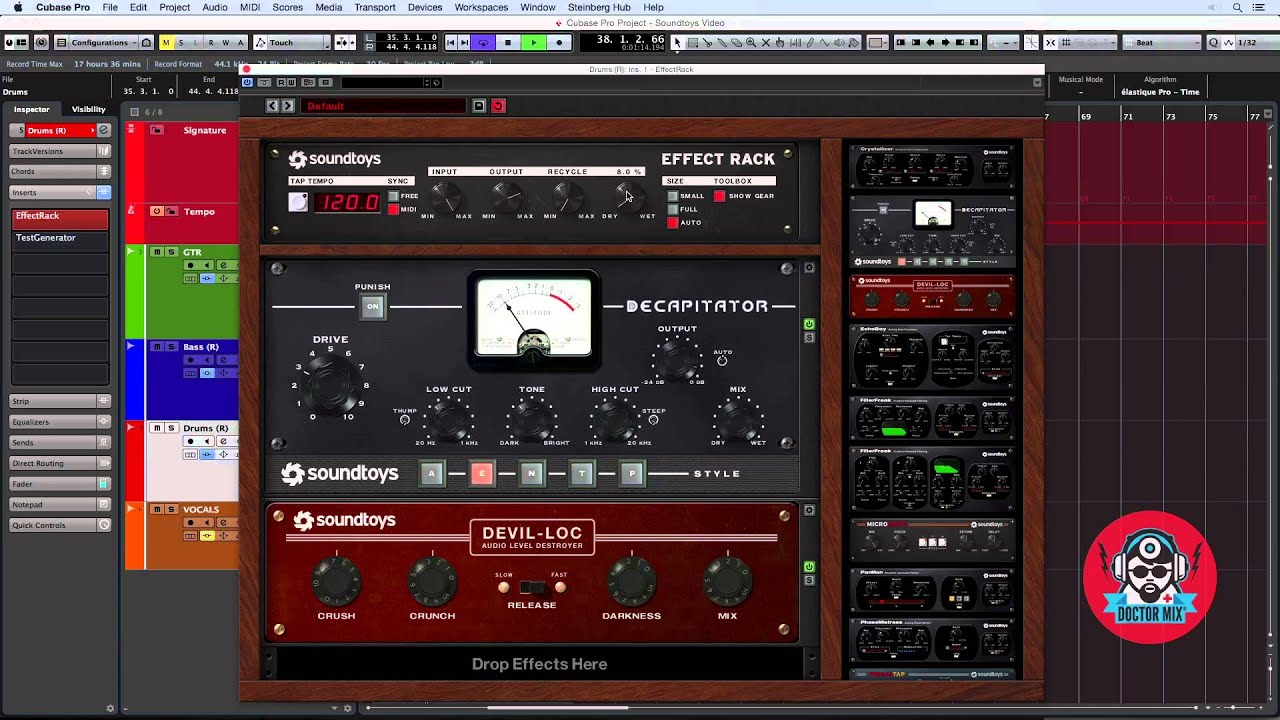The width and height of the screenshot is (1280, 720).
Task: Toggle the yellow global Mute M button
Action: pos(166,42)
